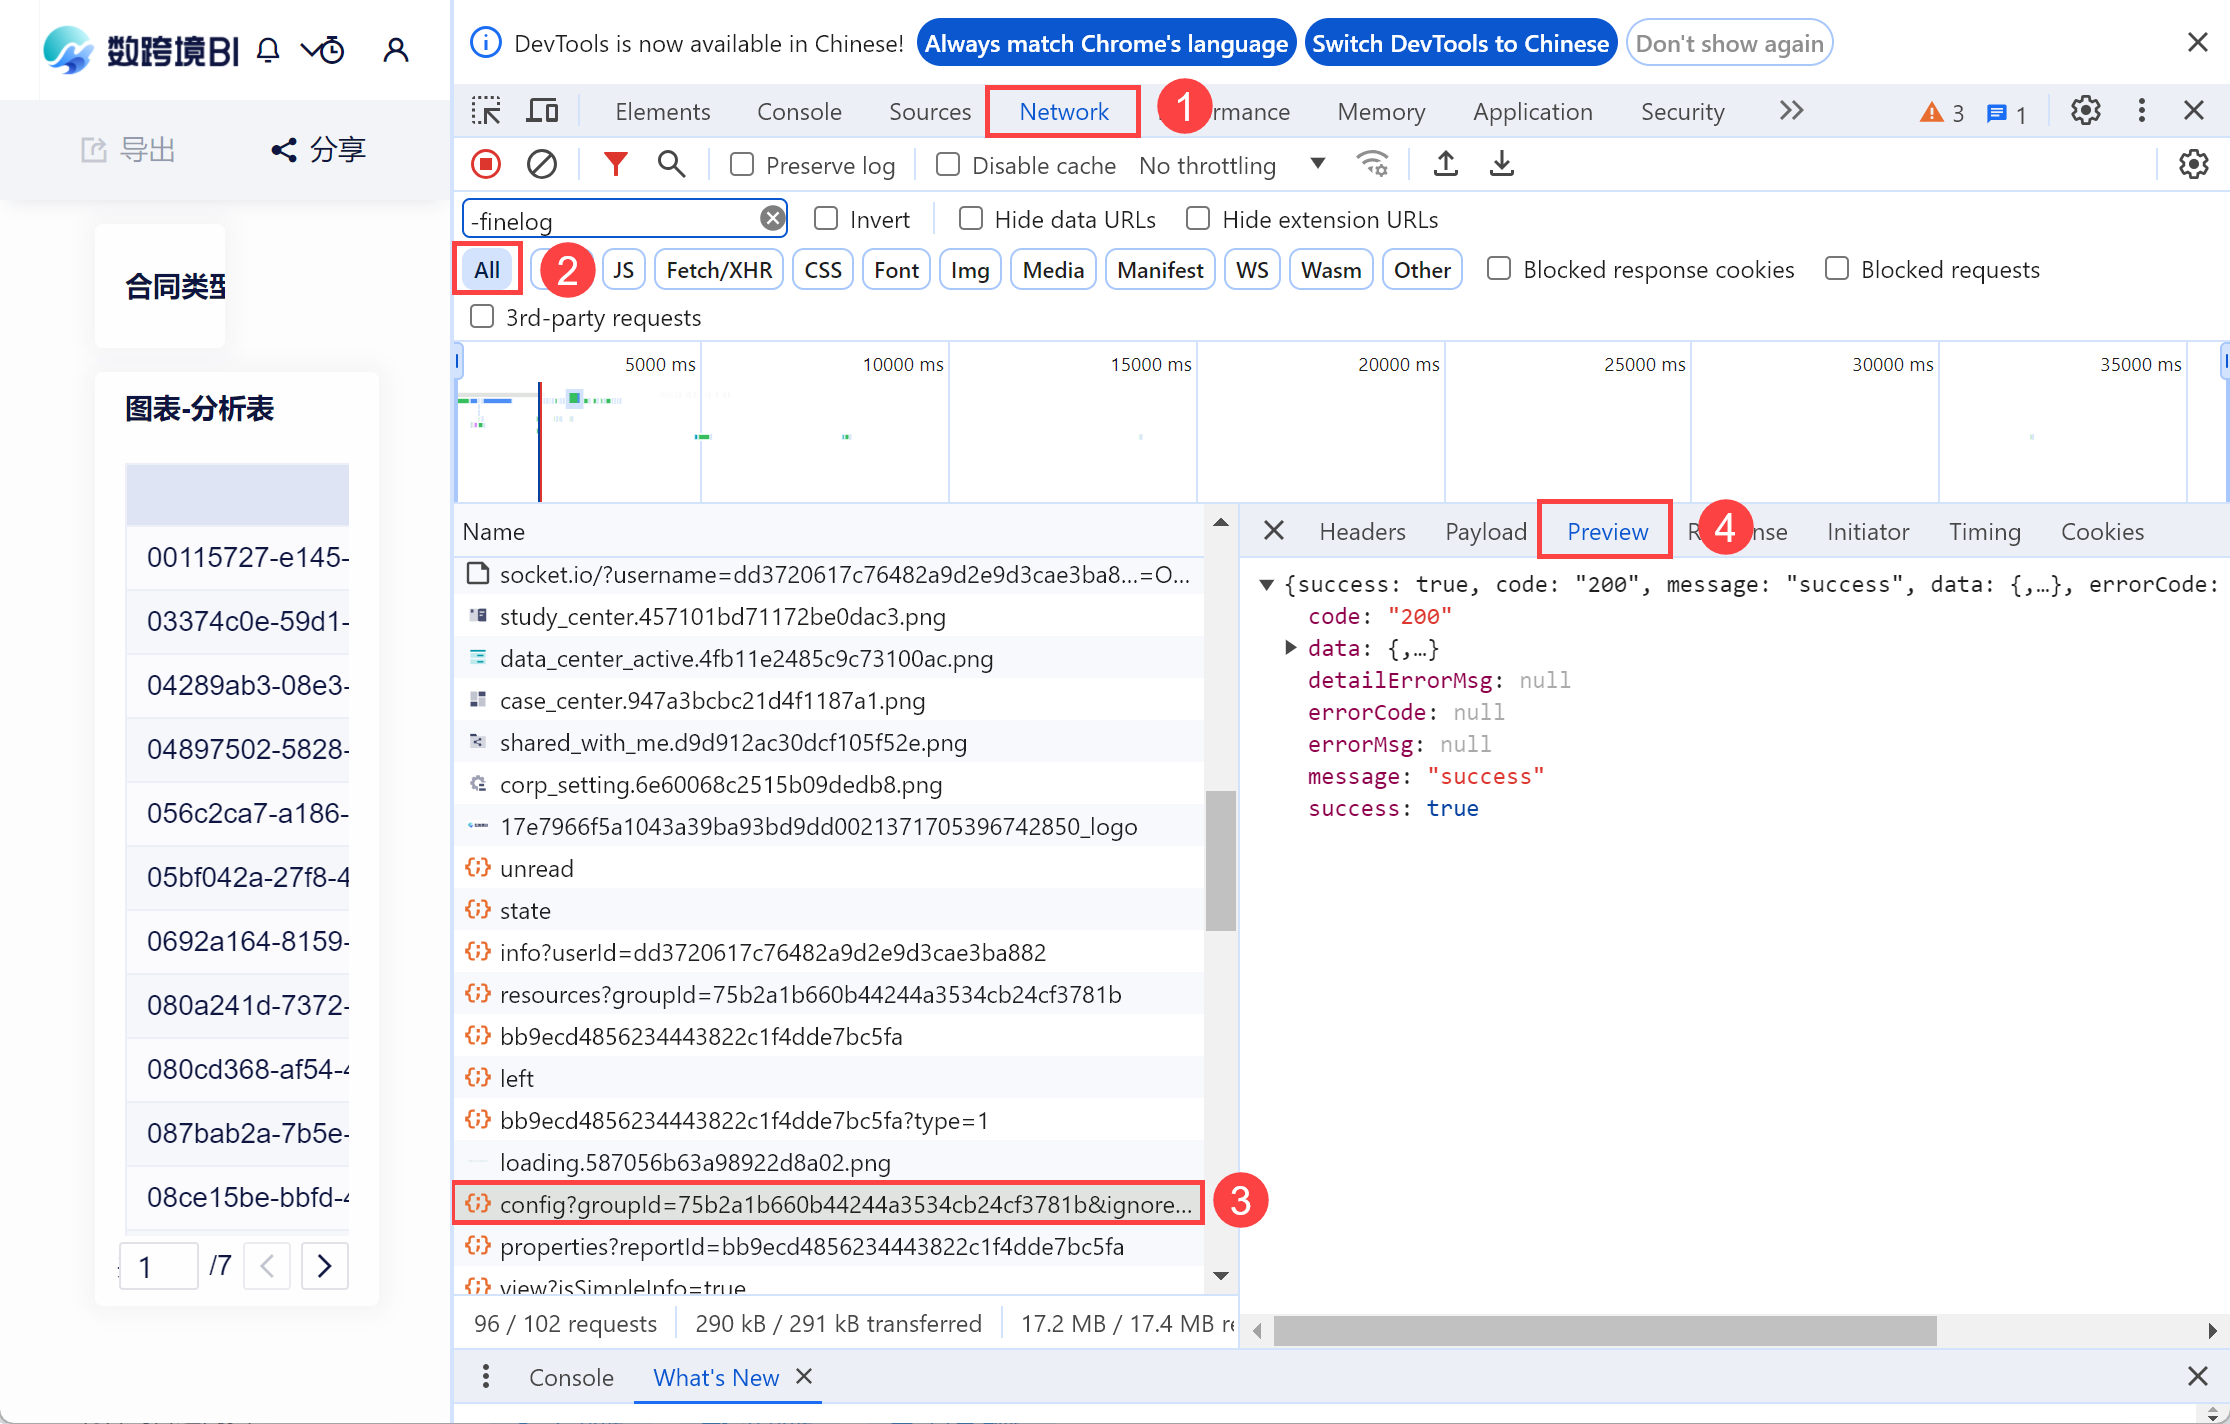Click the clear network log icon

tap(542, 164)
